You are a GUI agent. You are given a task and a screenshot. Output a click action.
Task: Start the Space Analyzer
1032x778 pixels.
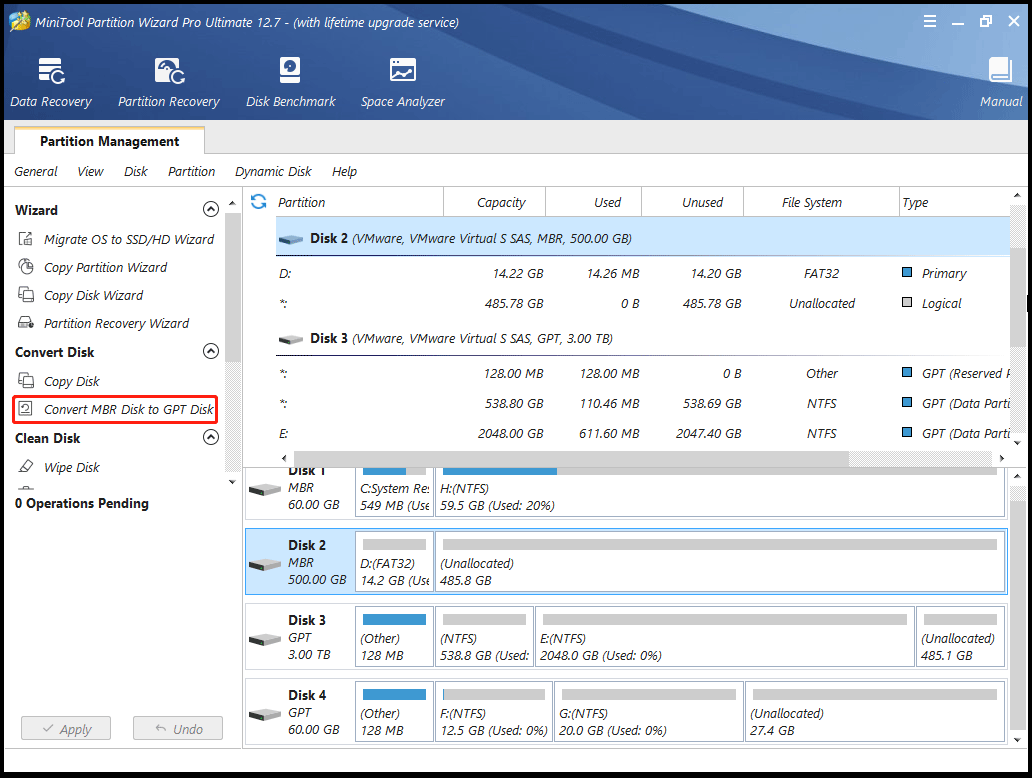point(402,82)
